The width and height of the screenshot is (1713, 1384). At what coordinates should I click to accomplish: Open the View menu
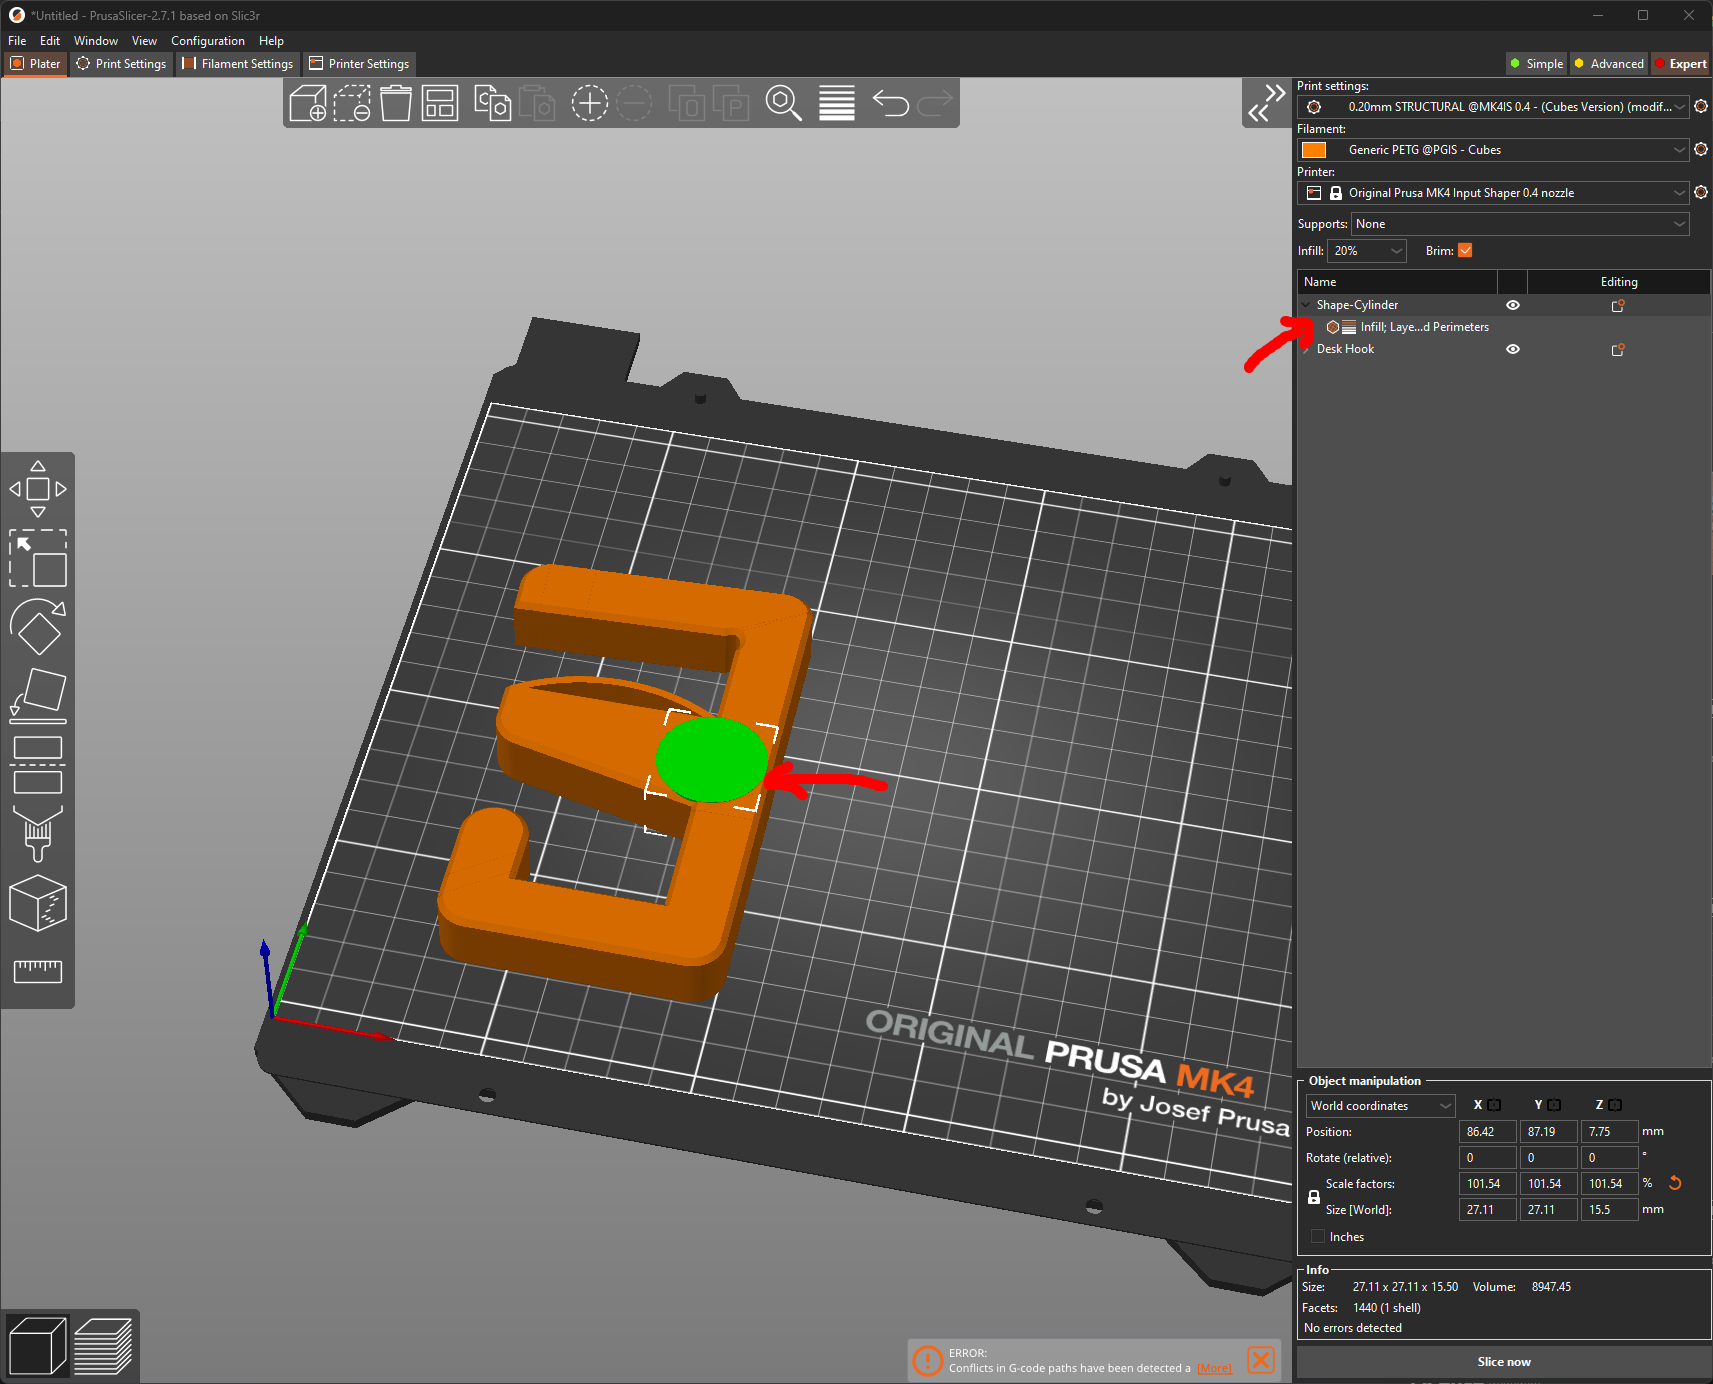144,41
